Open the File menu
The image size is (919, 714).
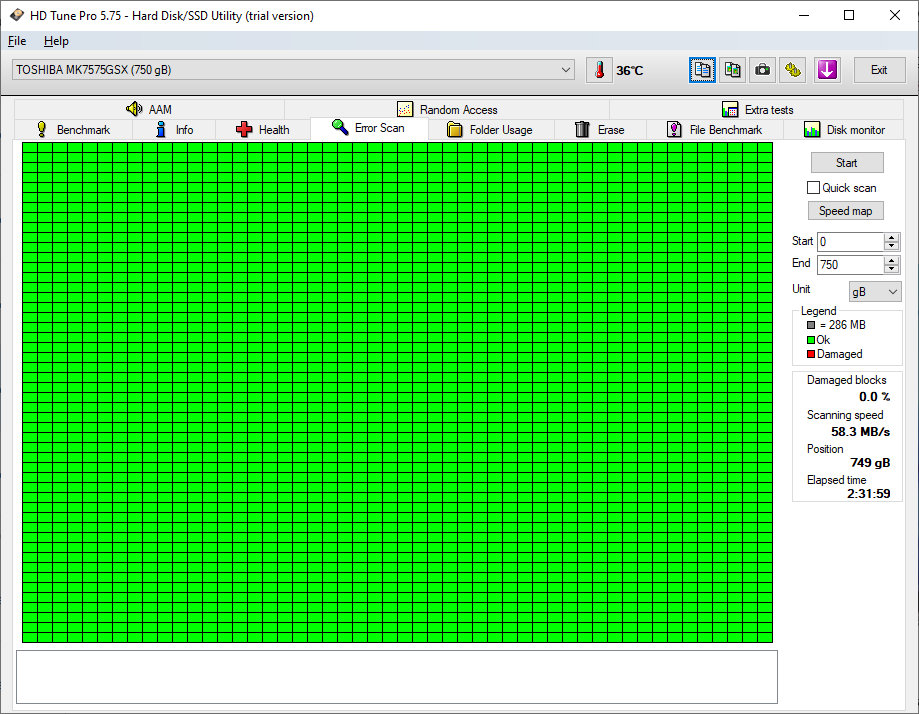coord(17,41)
